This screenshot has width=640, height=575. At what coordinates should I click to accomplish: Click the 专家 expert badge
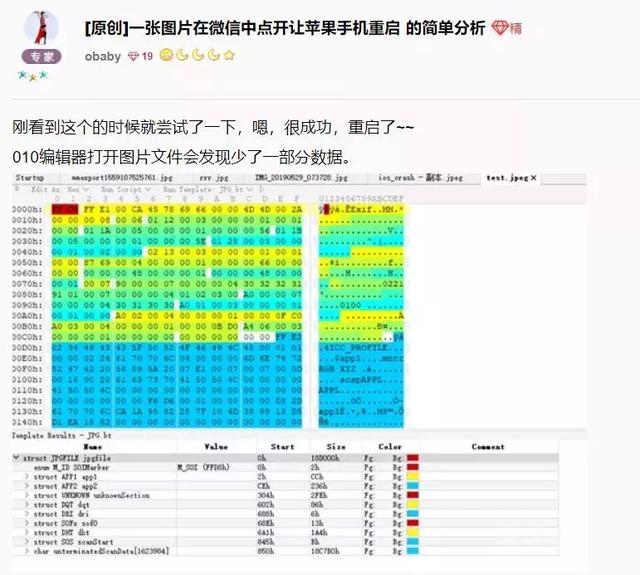pyautogui.click(x=42, y=57)
